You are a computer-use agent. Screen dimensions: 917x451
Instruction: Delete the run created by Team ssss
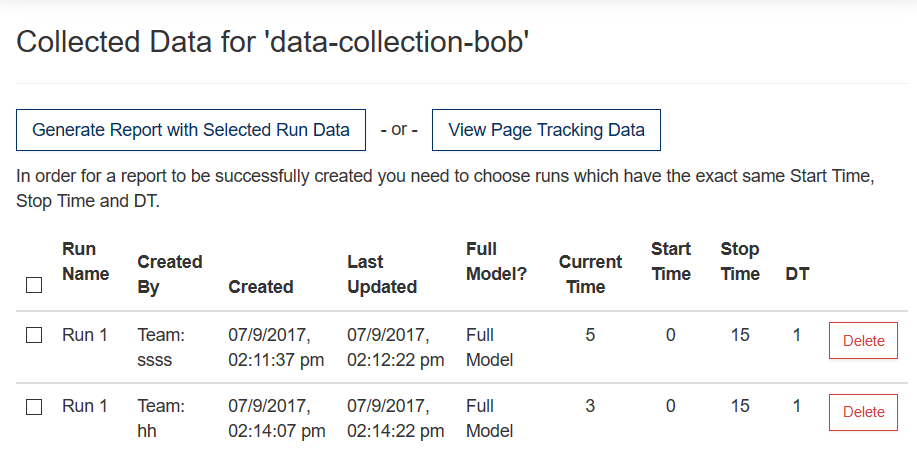863,341
